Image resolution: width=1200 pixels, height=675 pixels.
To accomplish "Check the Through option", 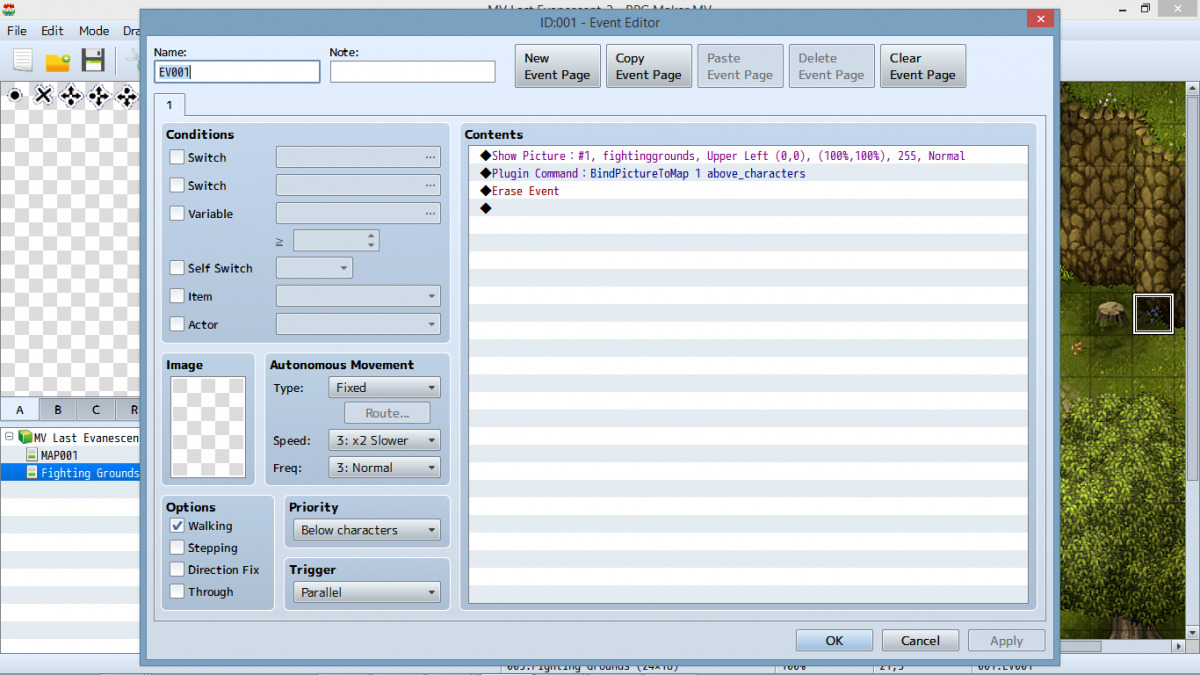I will point(177,592).
